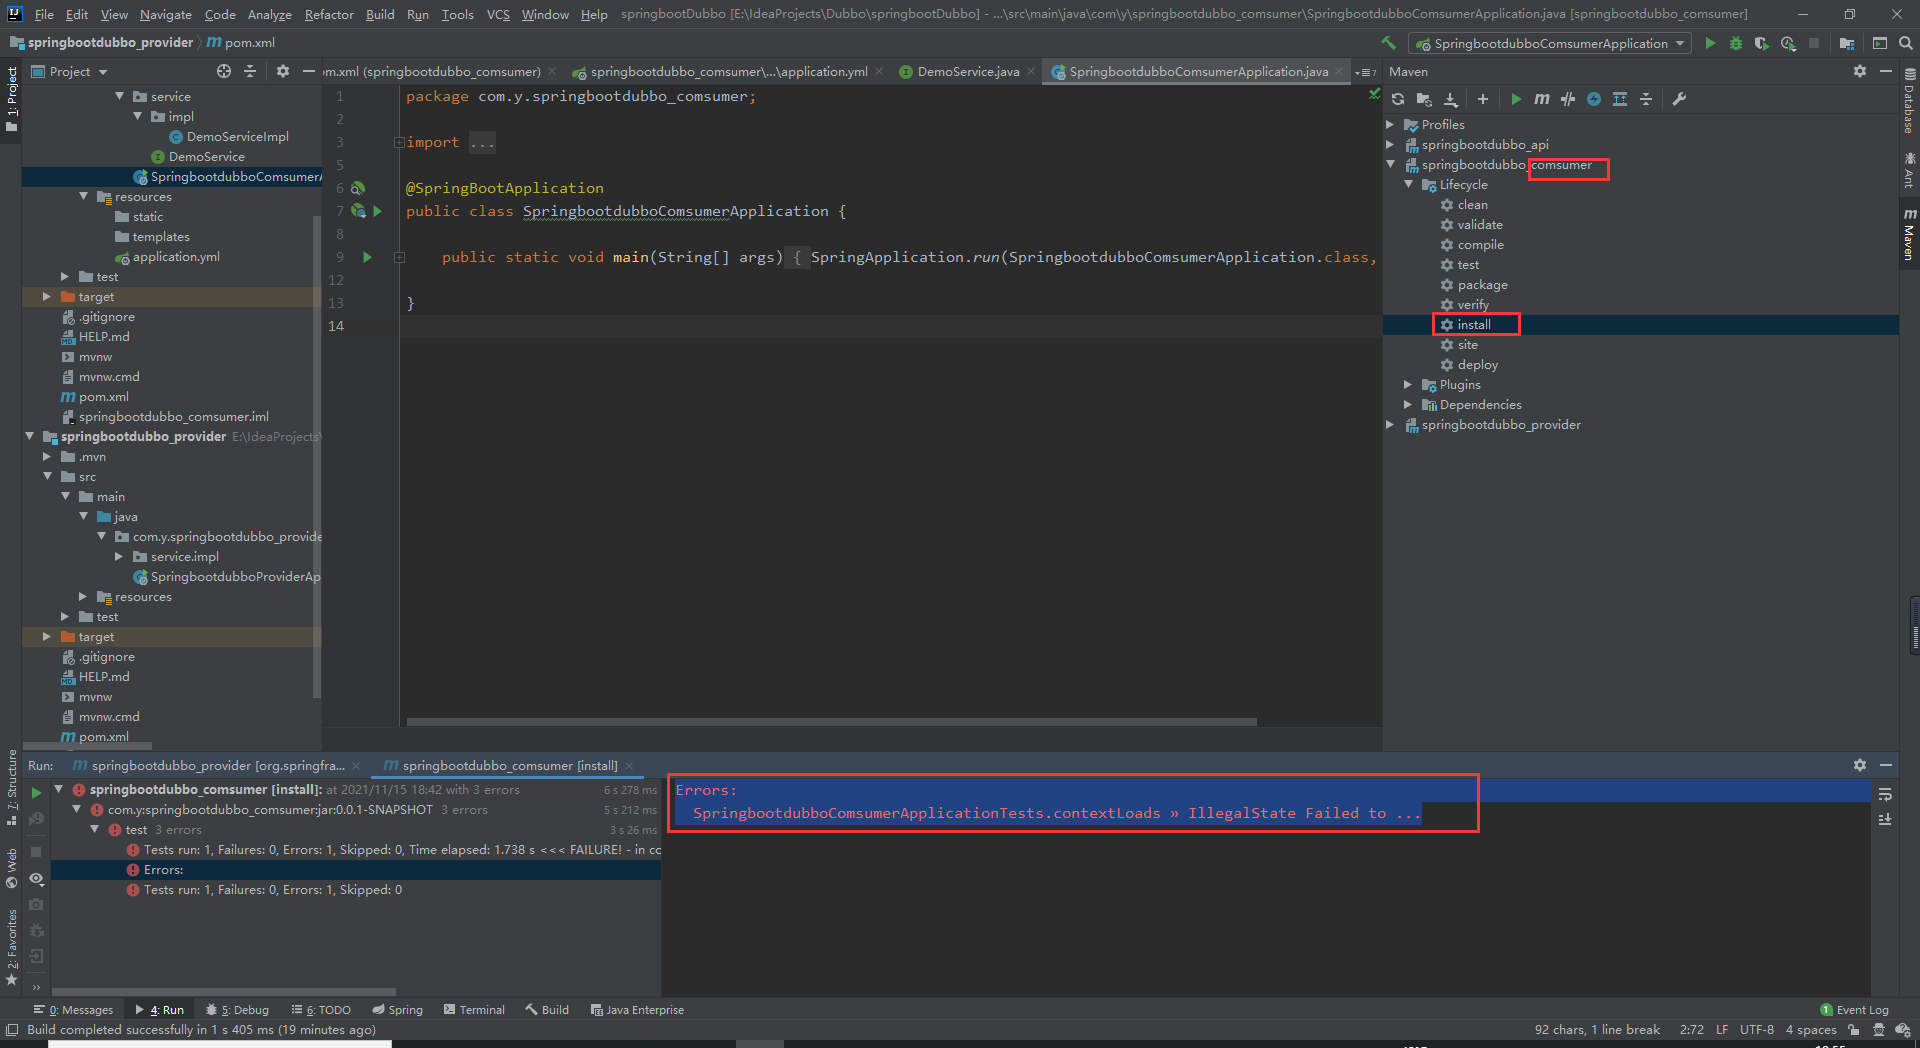Hide the Maven tool window
Image resolution: width=1920 pixels, height=1048 pixels.
(1886, 71)
